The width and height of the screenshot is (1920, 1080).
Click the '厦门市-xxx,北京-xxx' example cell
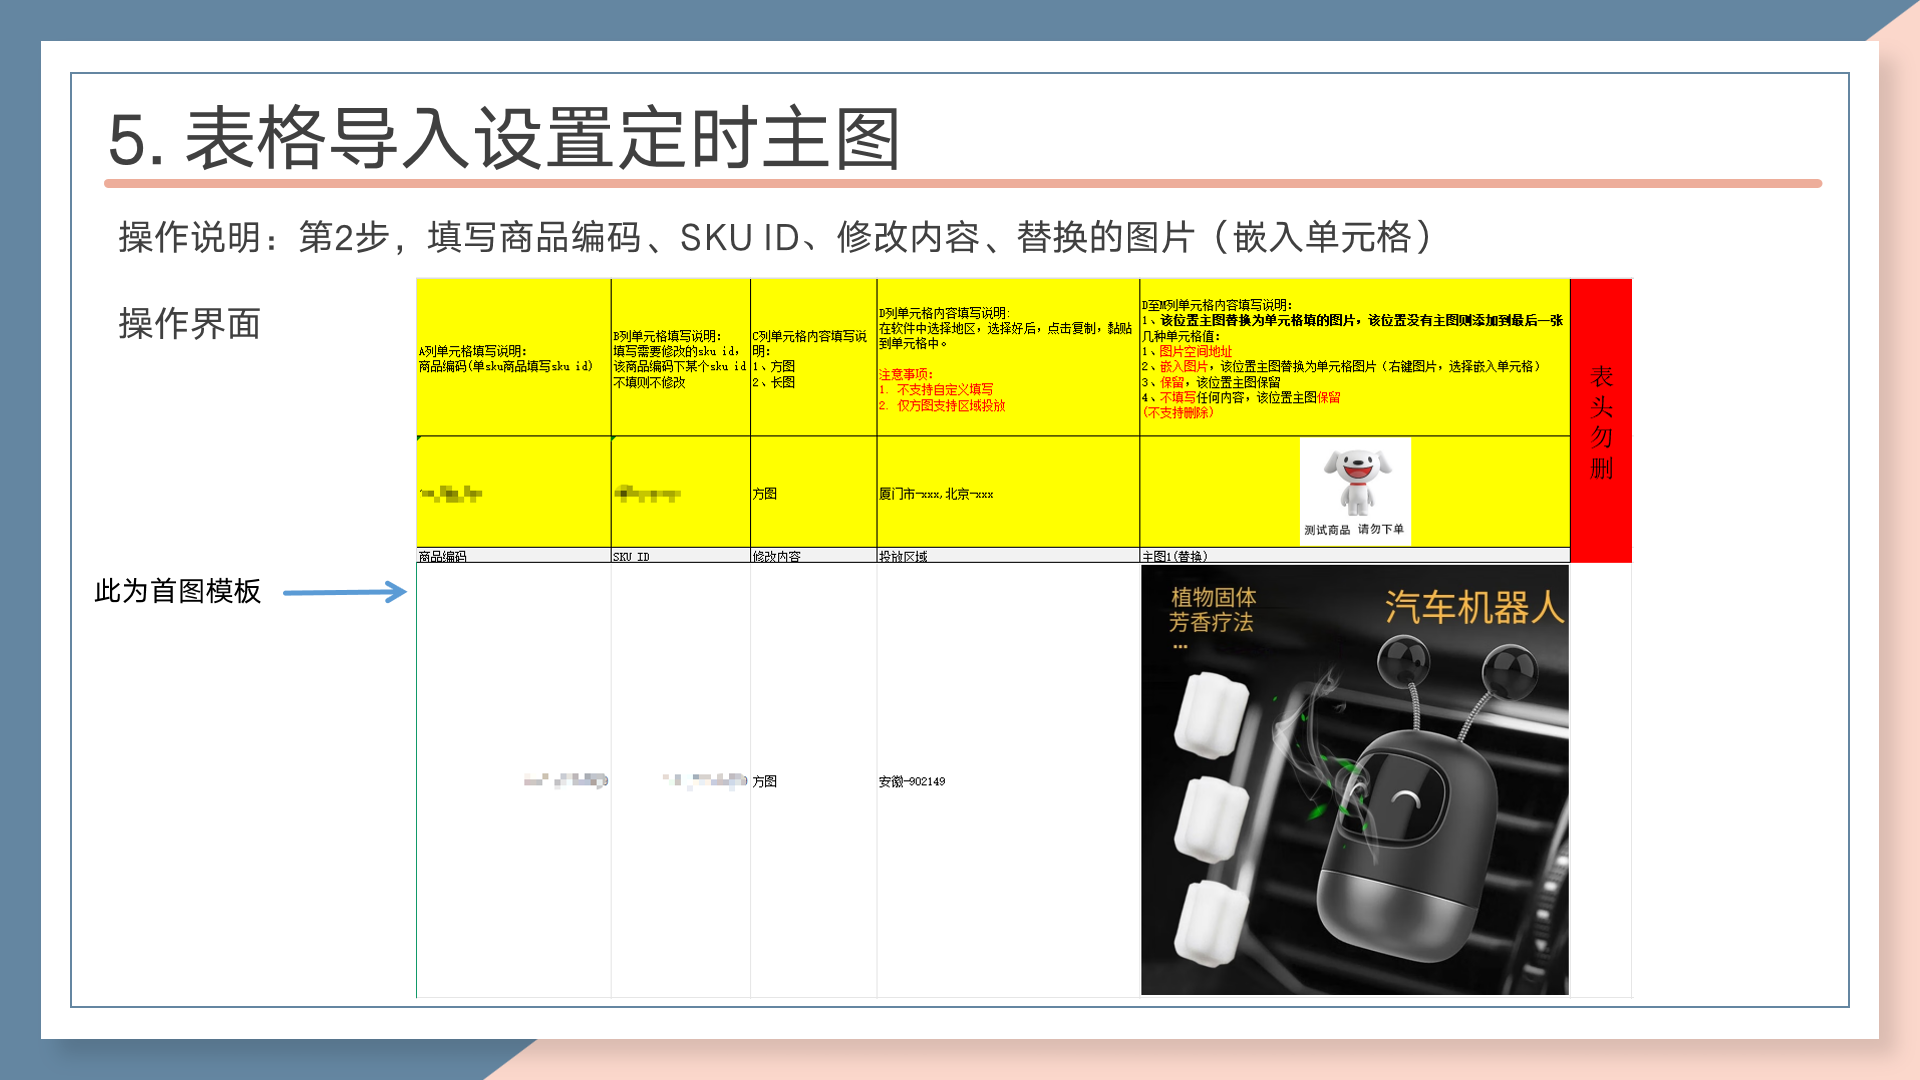pyautogui.click(x=936, y=494)
